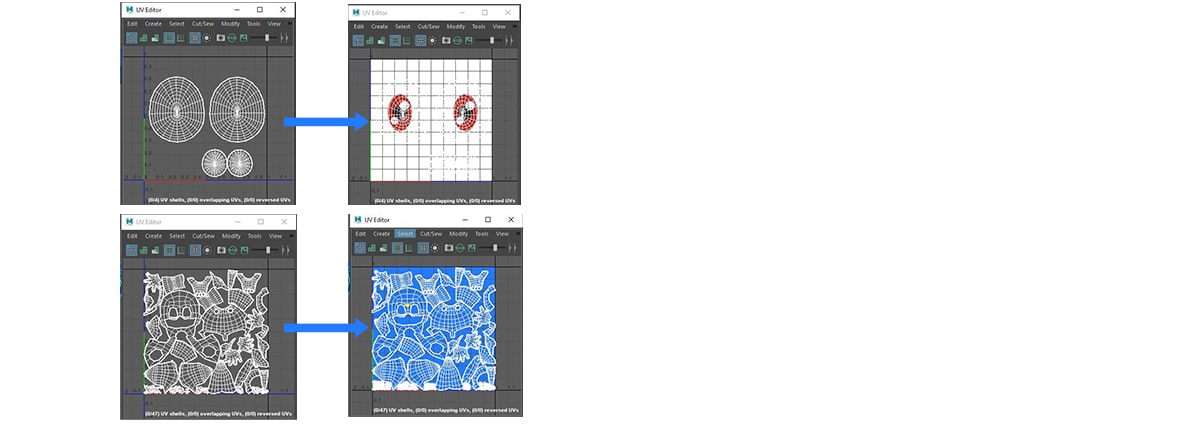The image size is (1200, 427).
Task: Click circular dot icon in top-left UV Editor toolbar
Action: [207, 38]
